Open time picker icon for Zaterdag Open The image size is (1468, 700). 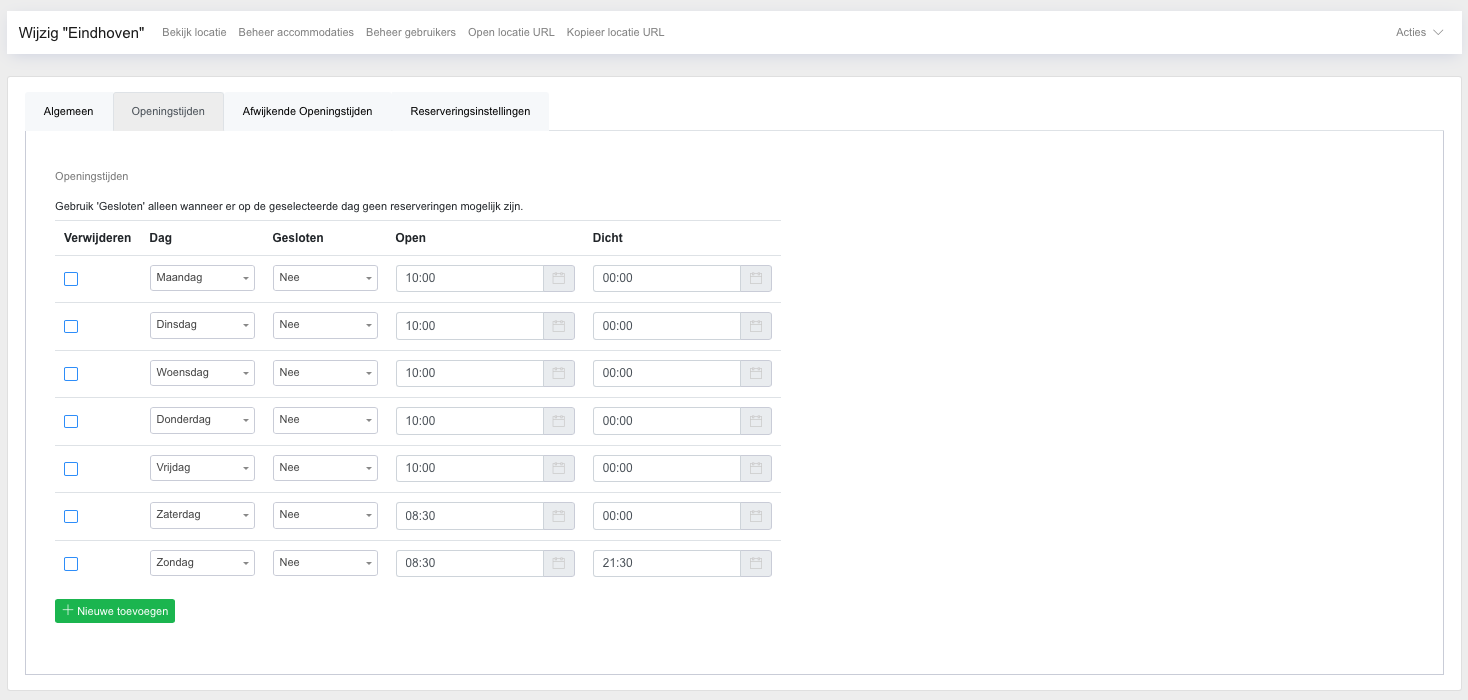559,516
